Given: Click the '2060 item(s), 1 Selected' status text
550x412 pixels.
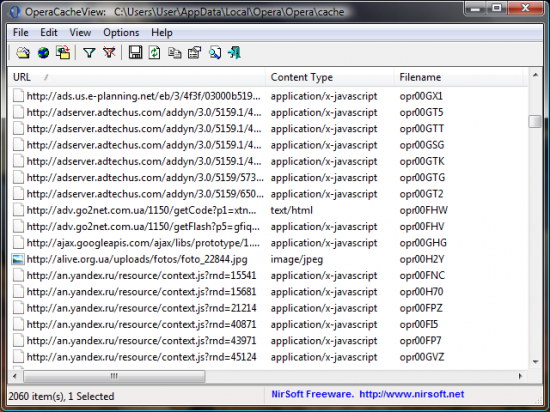Looking at the screenshot, I should tap(61, 397).
